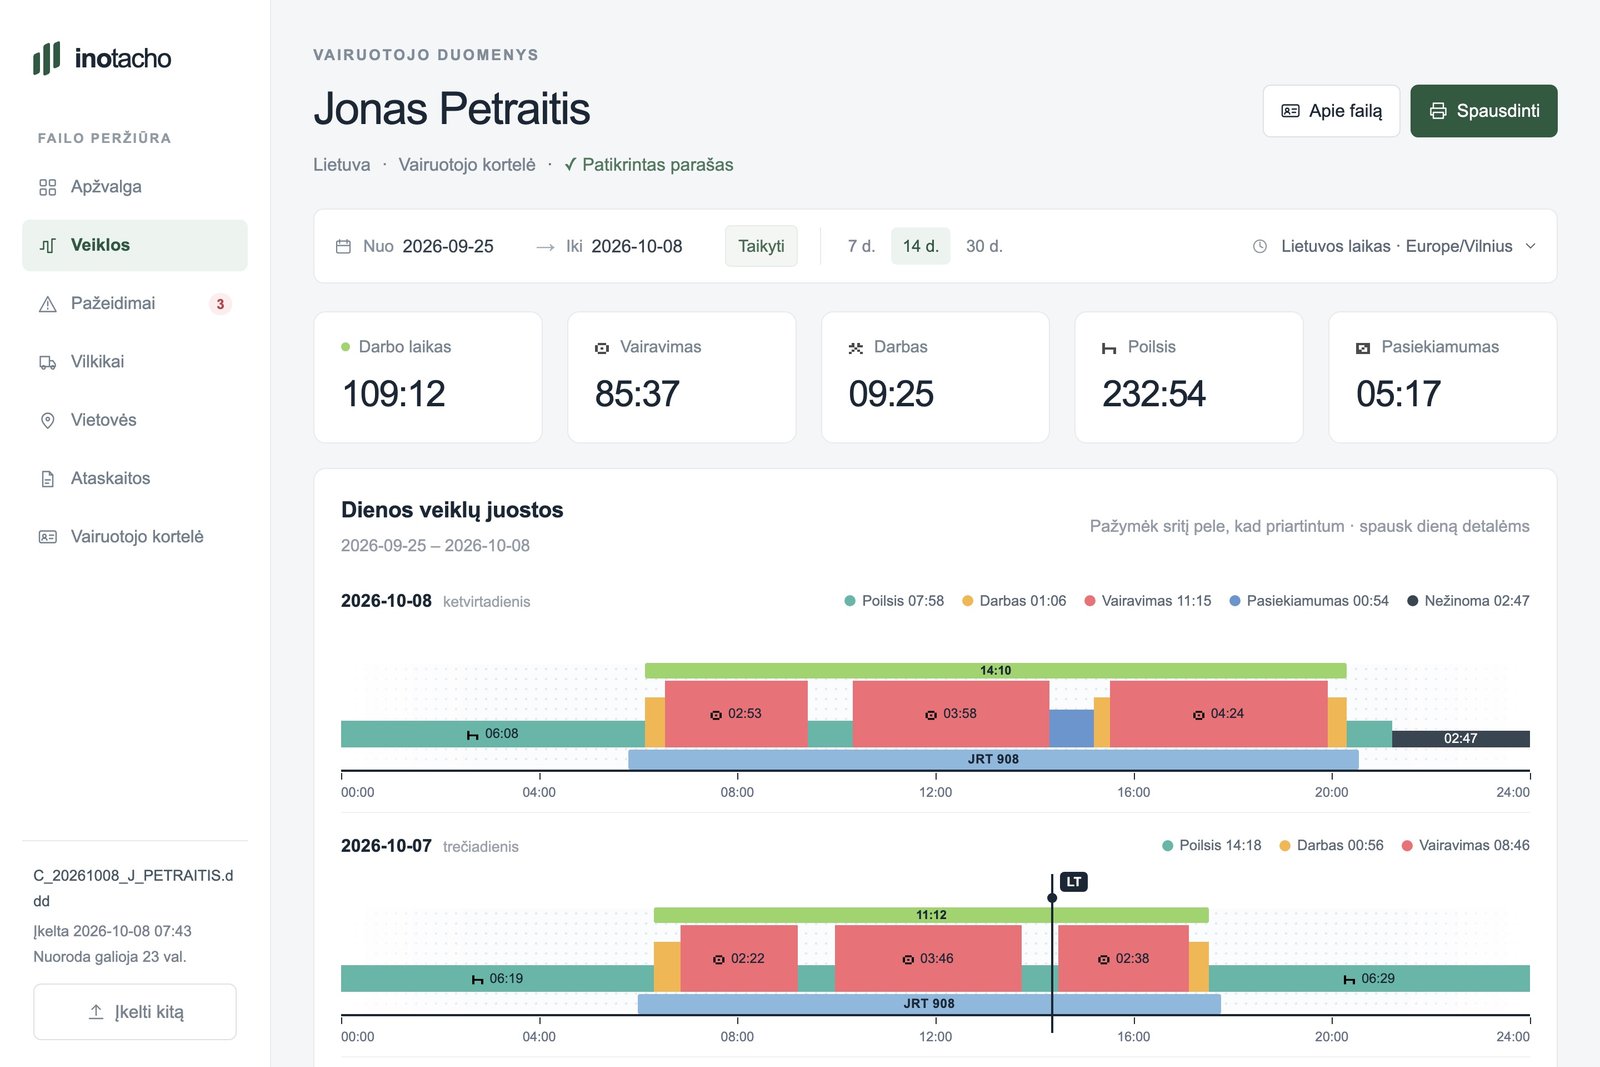Click the crossed hammers icon in Darbas card
The image size is (1600, 1067).
(856, 348)
